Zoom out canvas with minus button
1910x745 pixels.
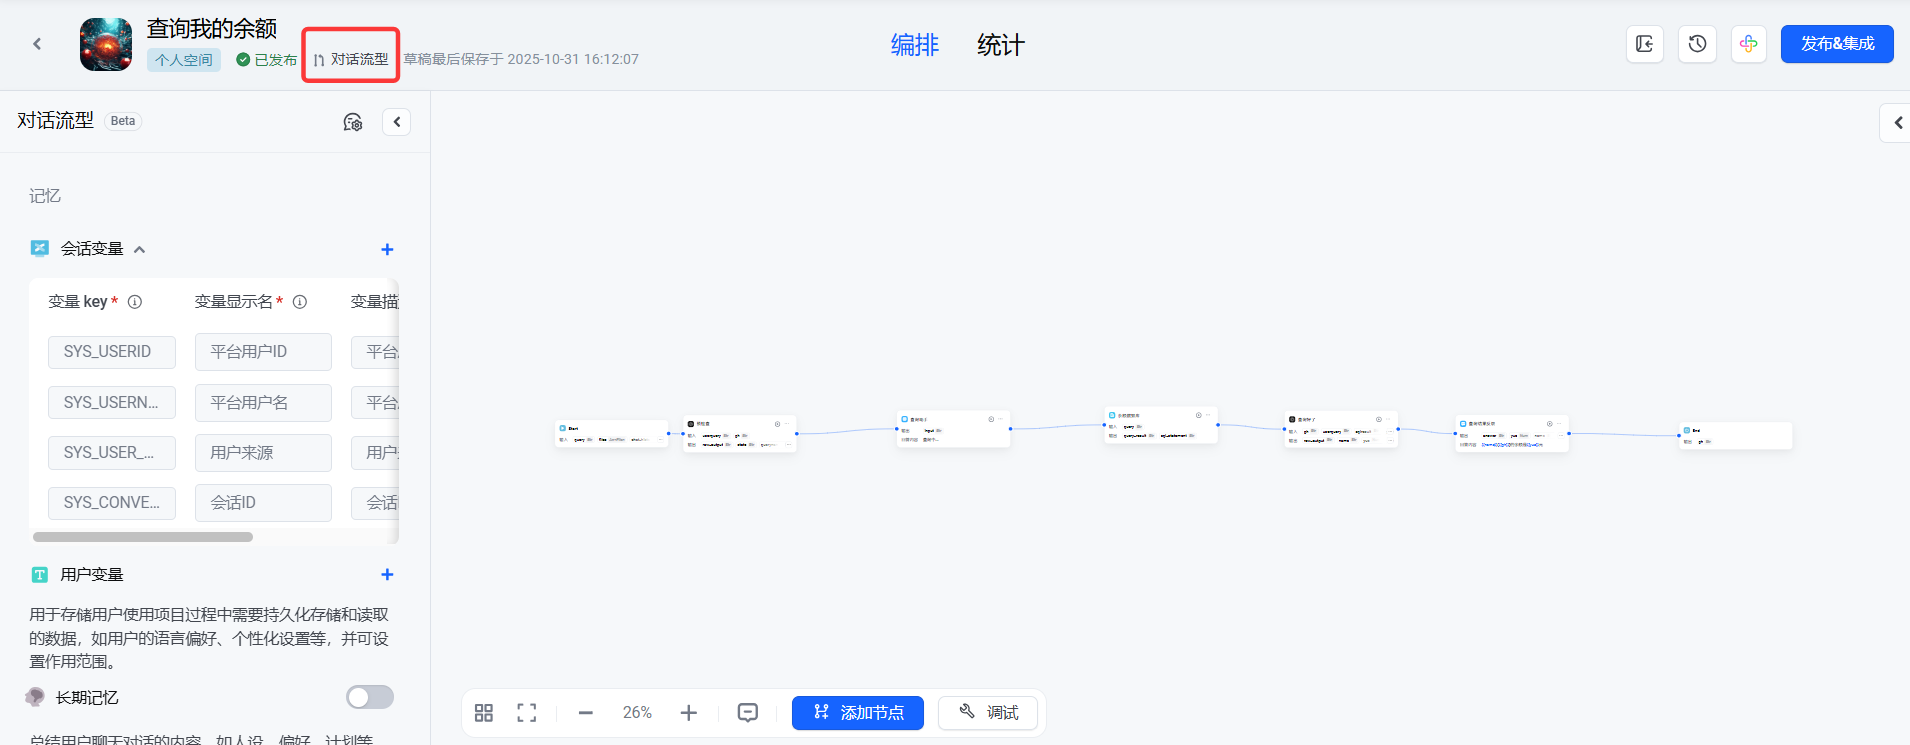[x=586, y=713]
